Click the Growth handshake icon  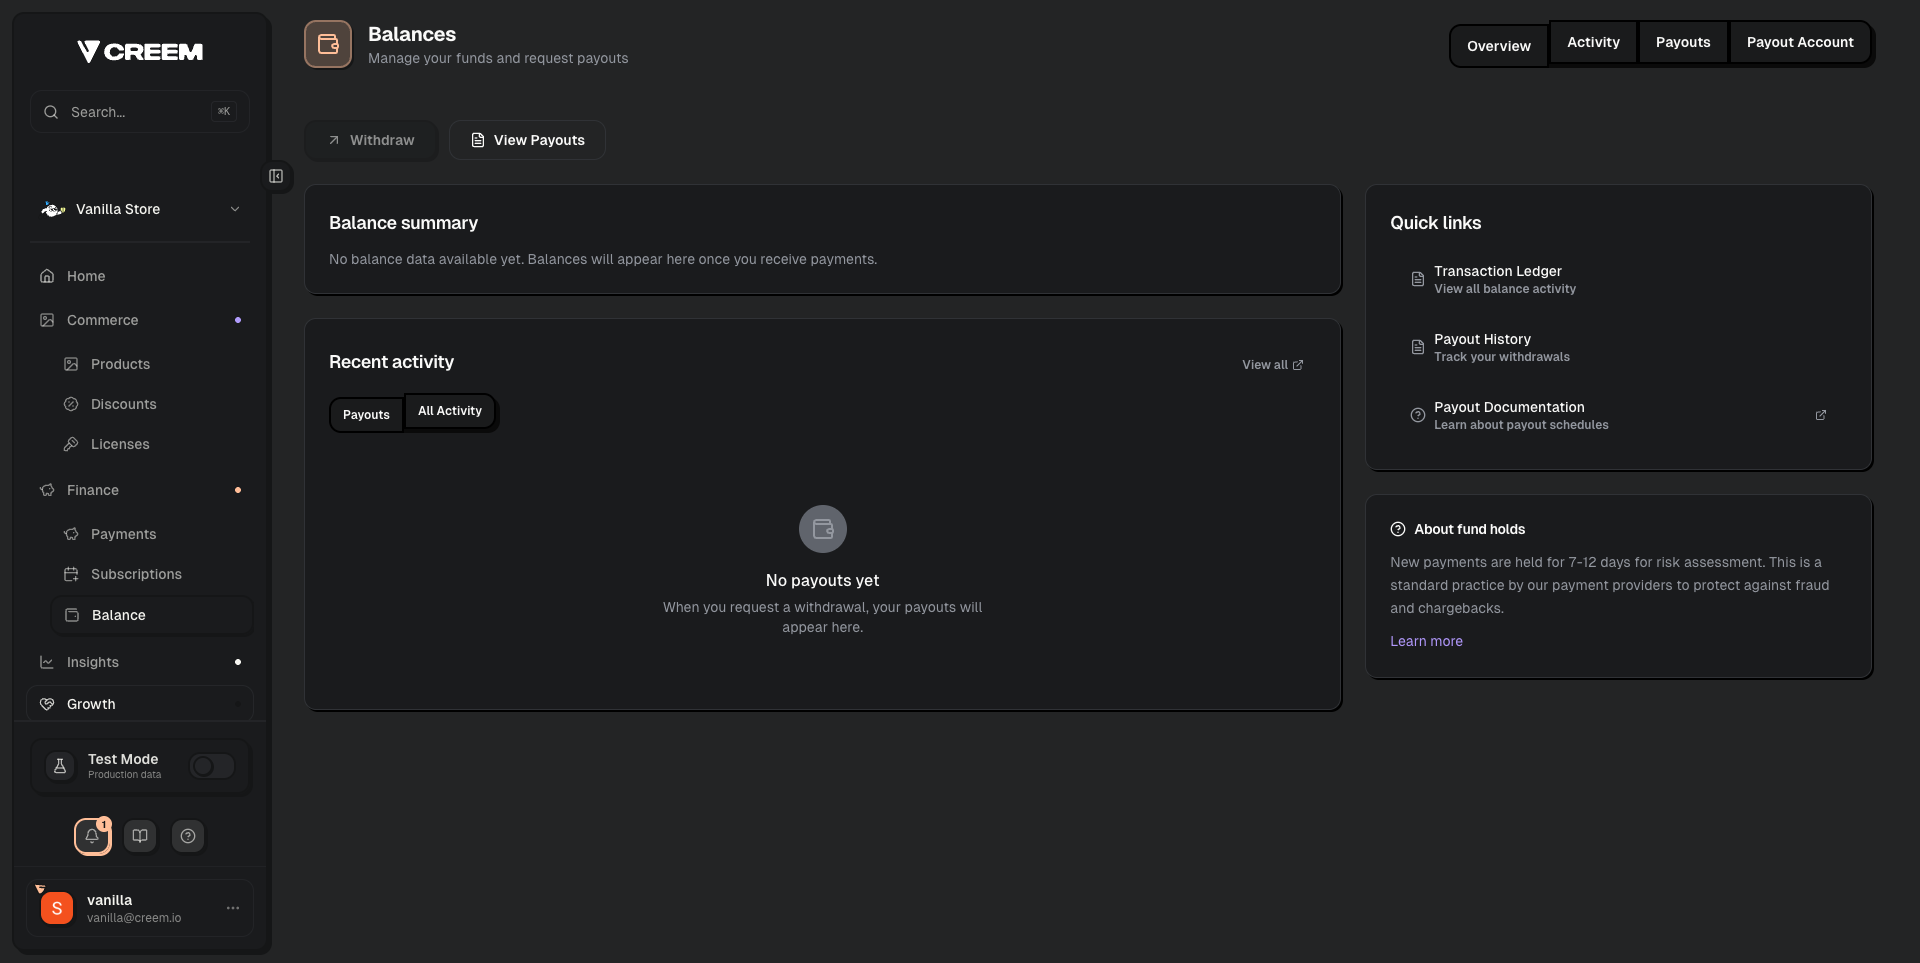point(47,704)
